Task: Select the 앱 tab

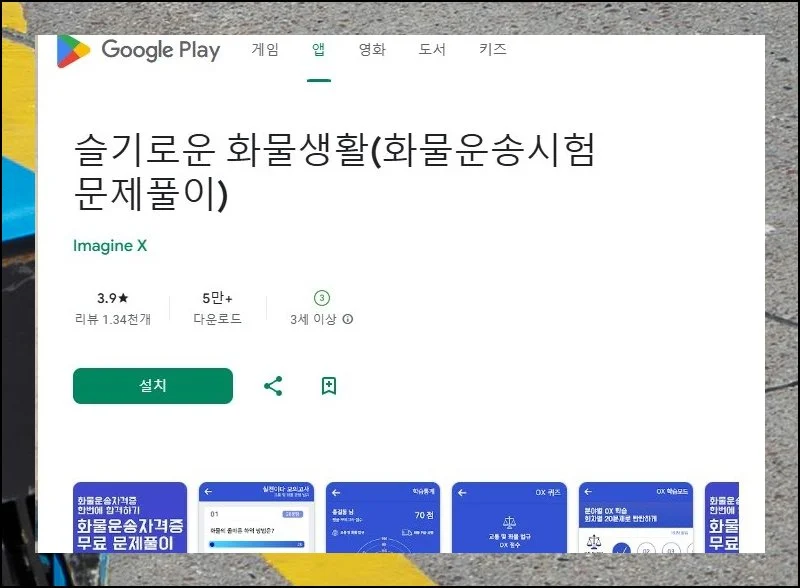Action: 318,50
